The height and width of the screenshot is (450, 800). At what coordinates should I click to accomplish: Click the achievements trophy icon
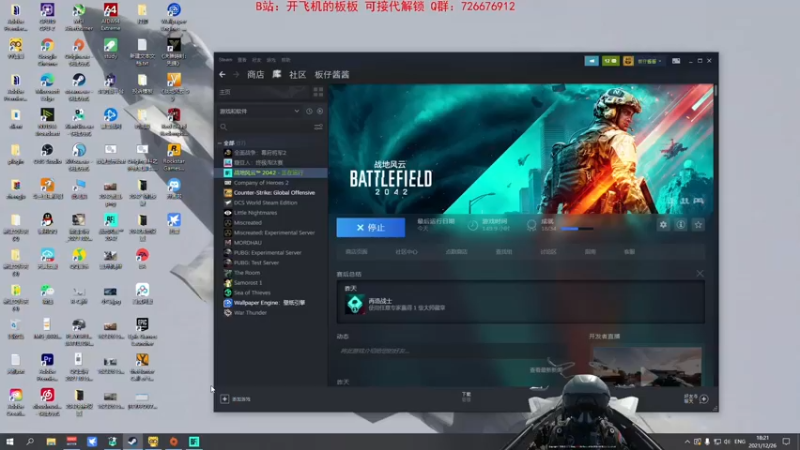531,225
